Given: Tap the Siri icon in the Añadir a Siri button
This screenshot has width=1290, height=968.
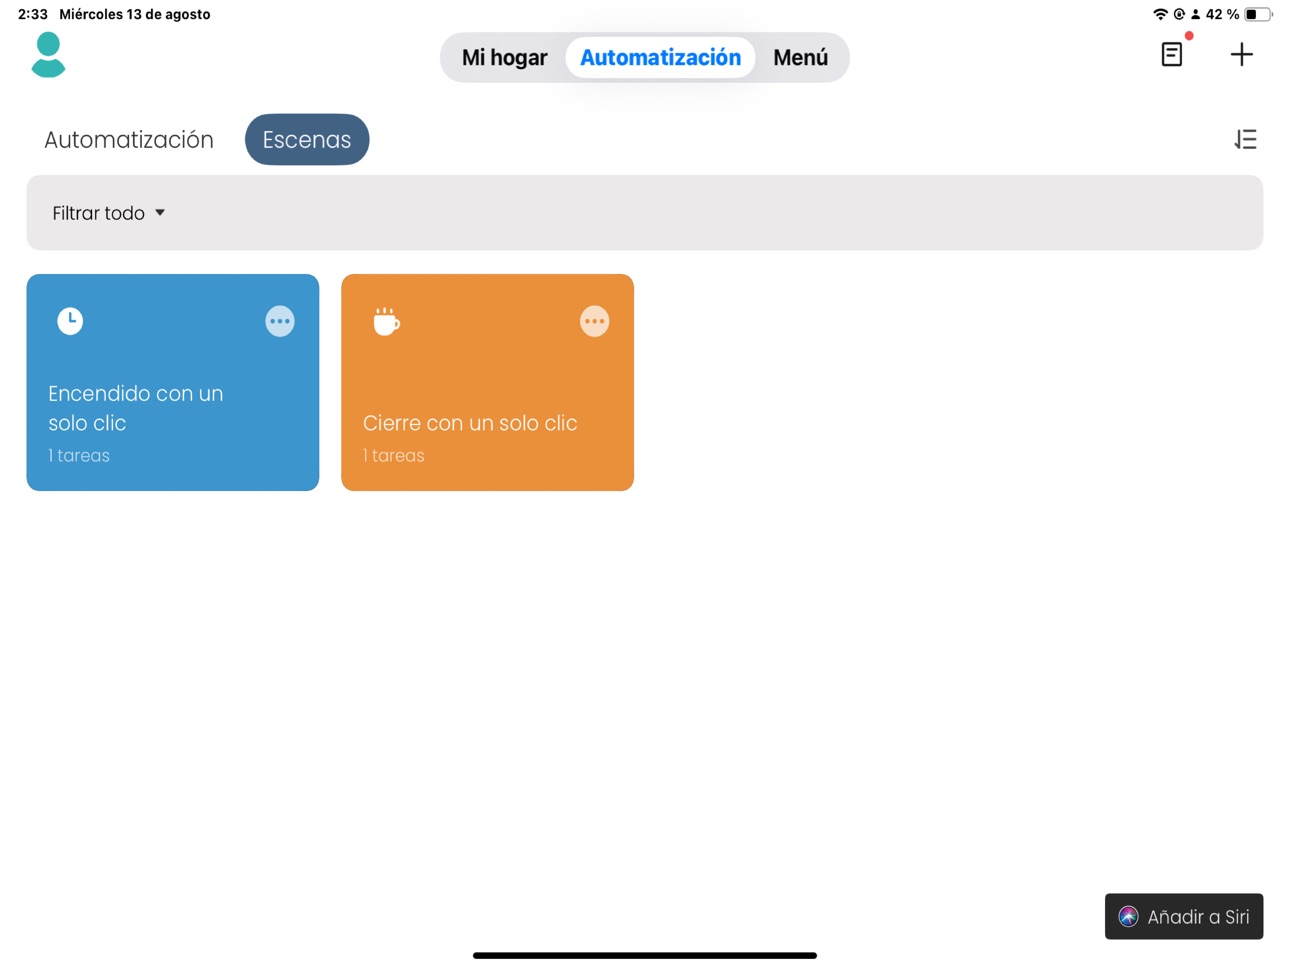Looking at the screenshot, I should coord(1128,917).
